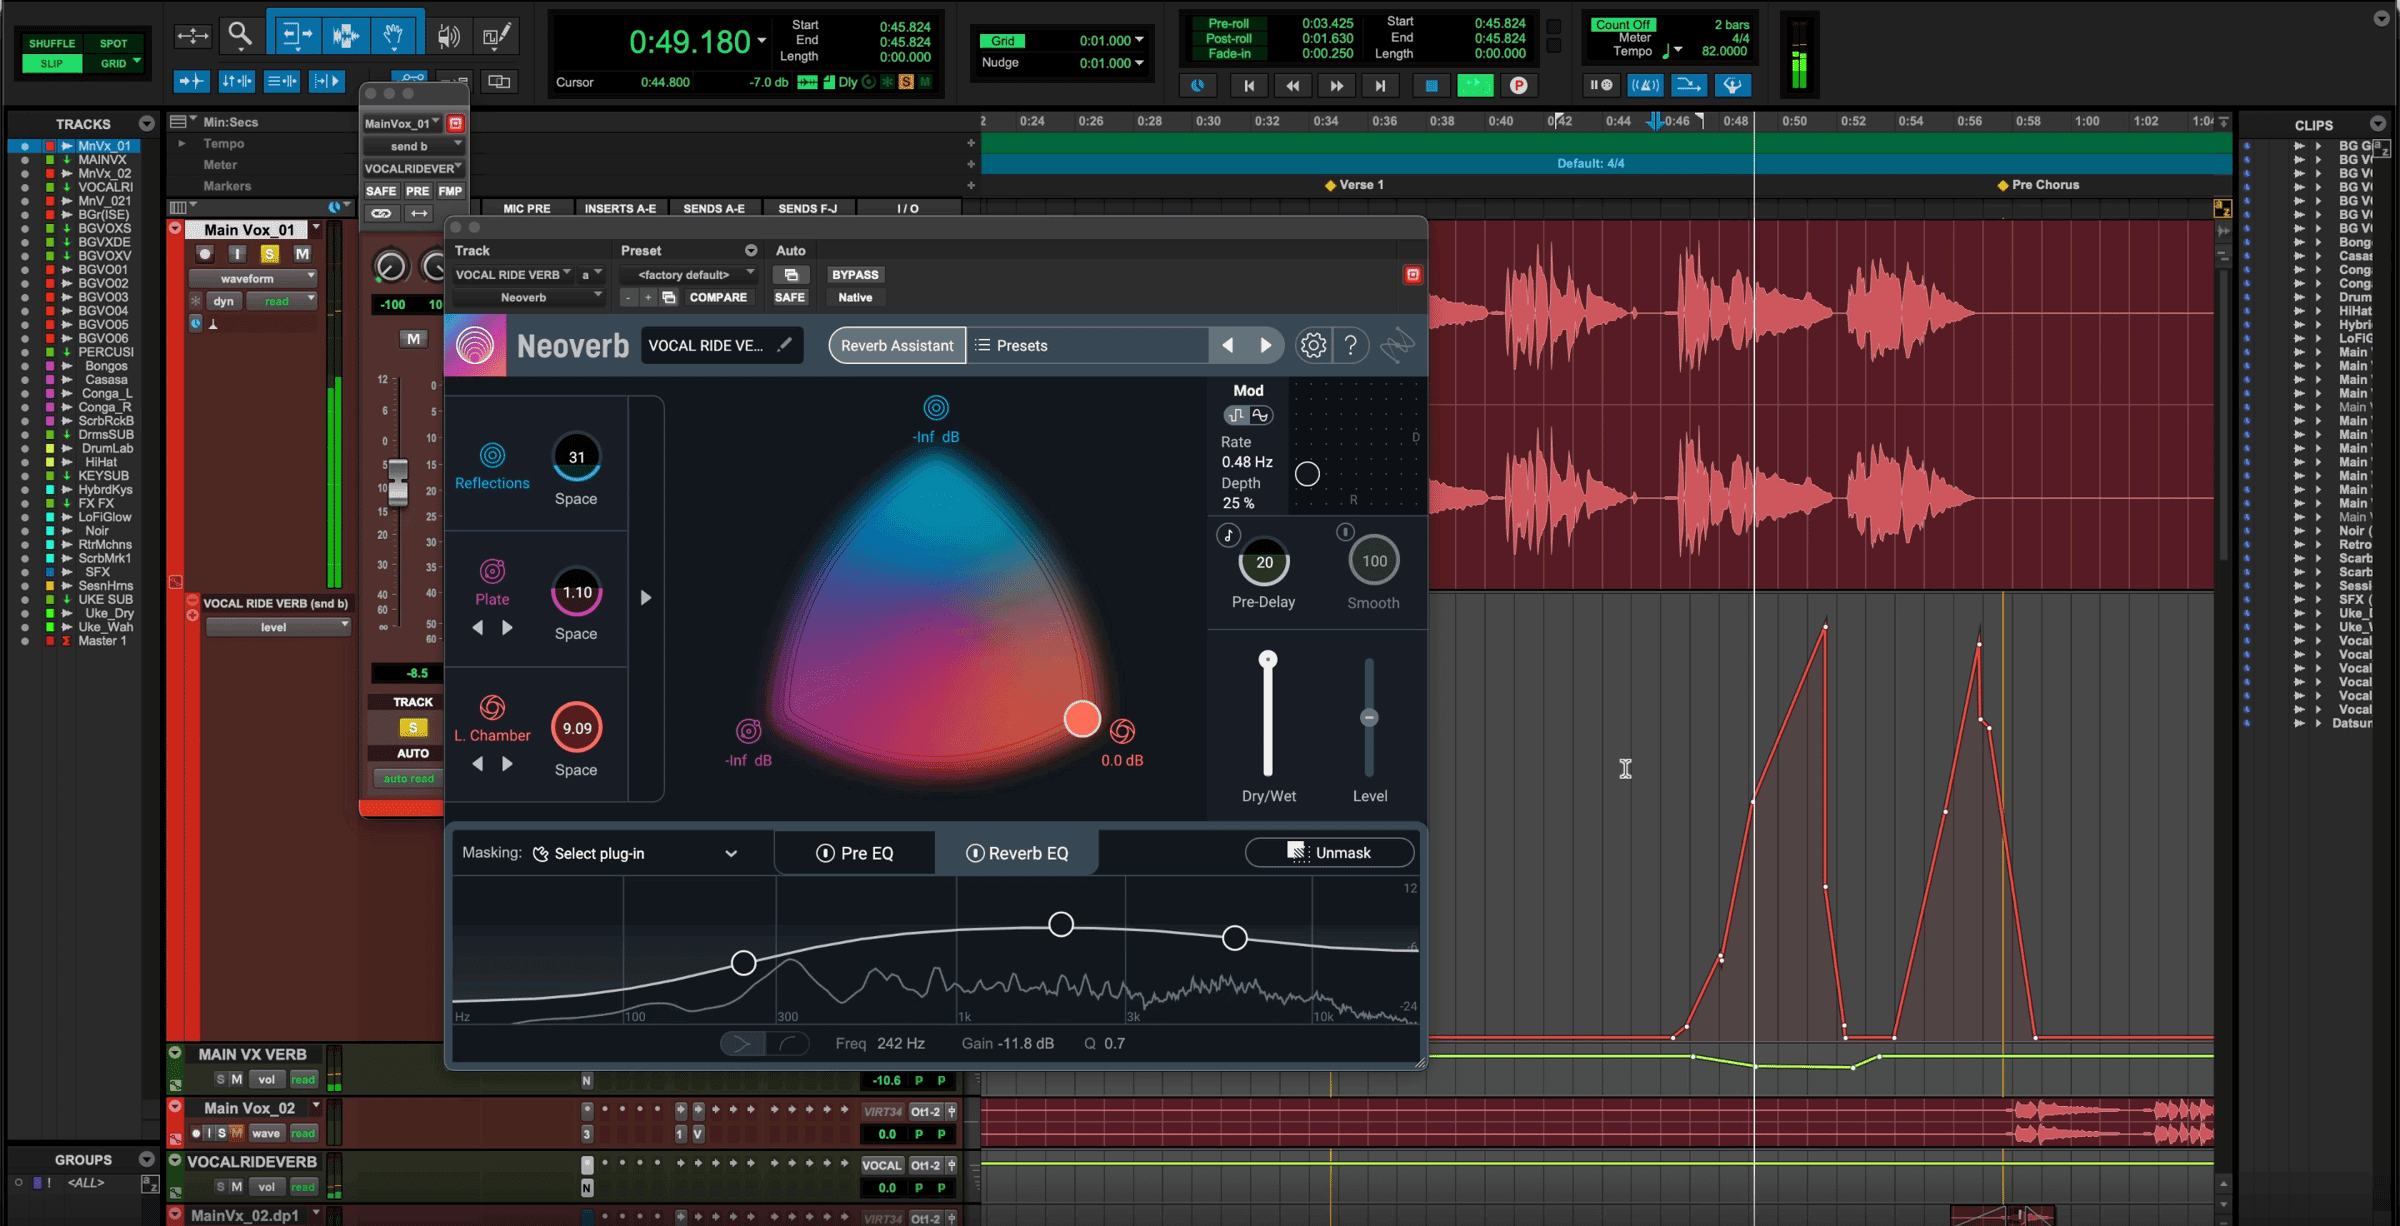Viewport: 2400px width, 1226px height.
Task: Click the Dry/Wet slider handle
Action: 1268,659
